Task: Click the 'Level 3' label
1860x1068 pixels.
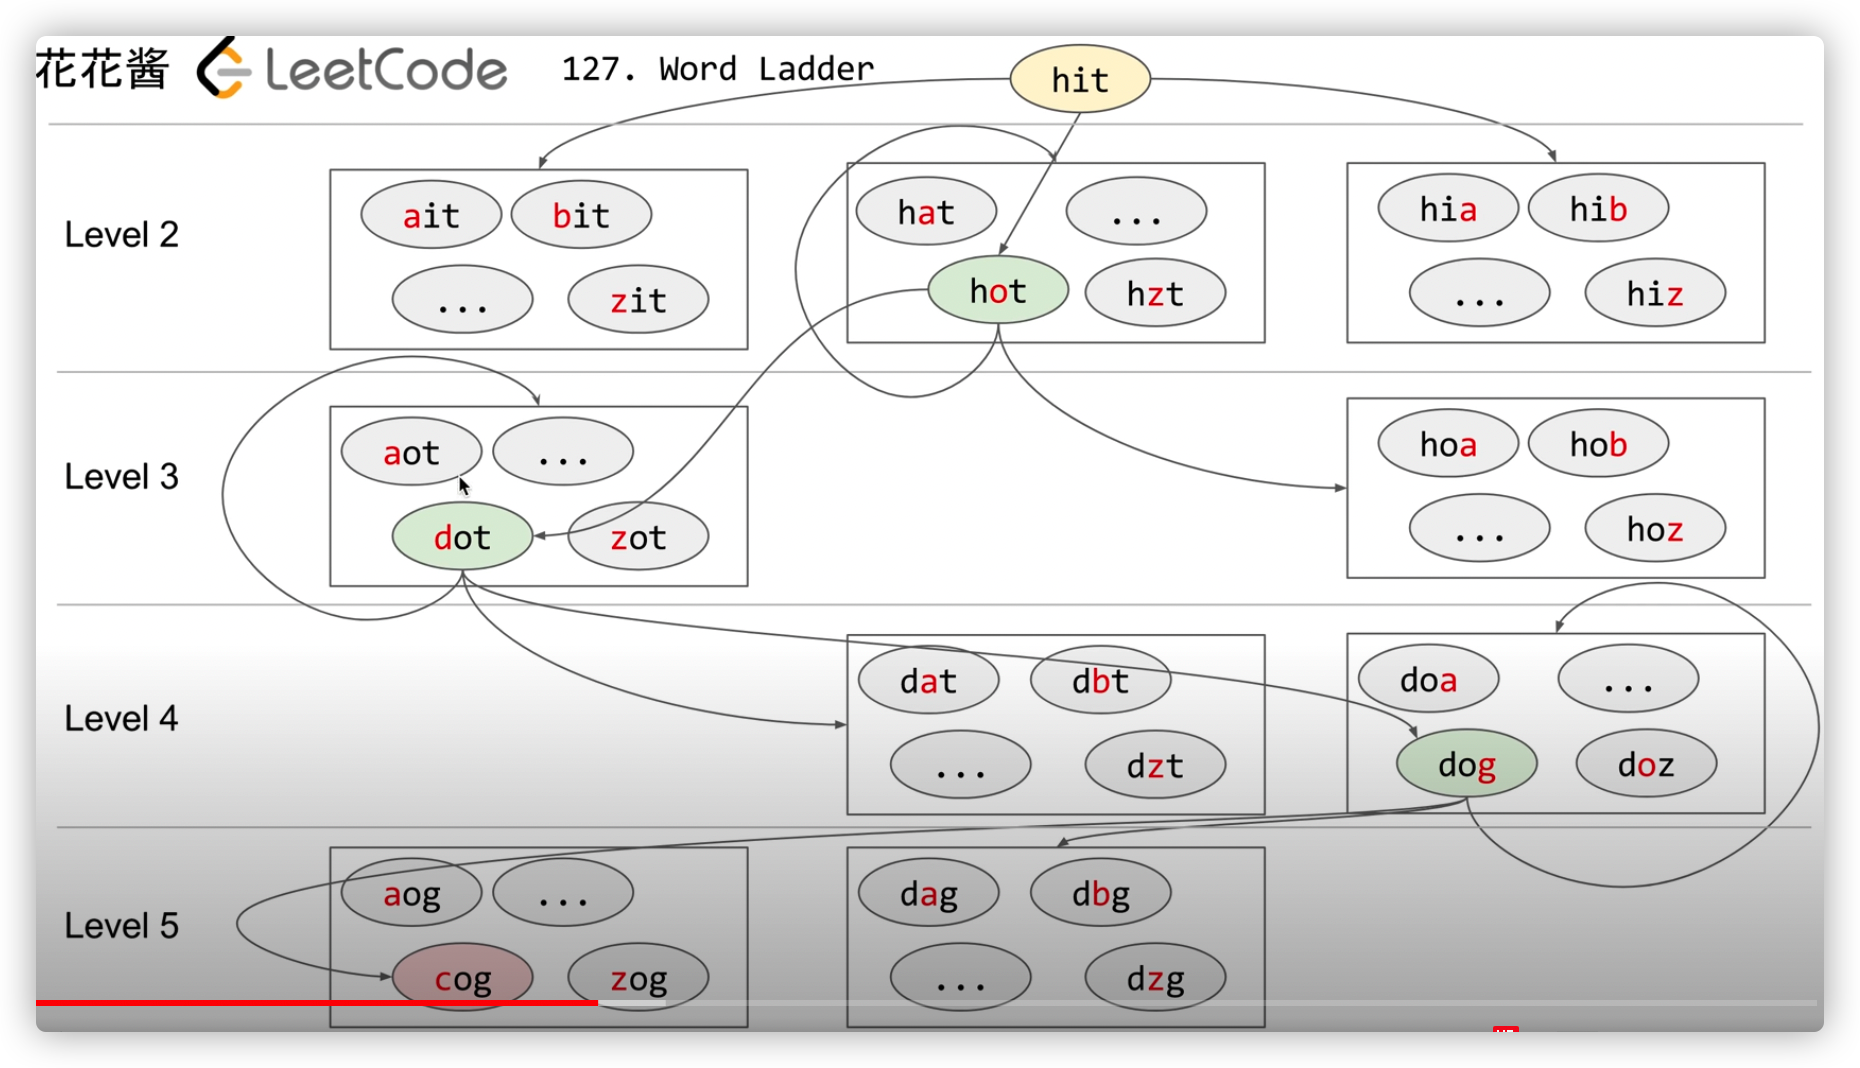Action: click(x=121, y=476)
